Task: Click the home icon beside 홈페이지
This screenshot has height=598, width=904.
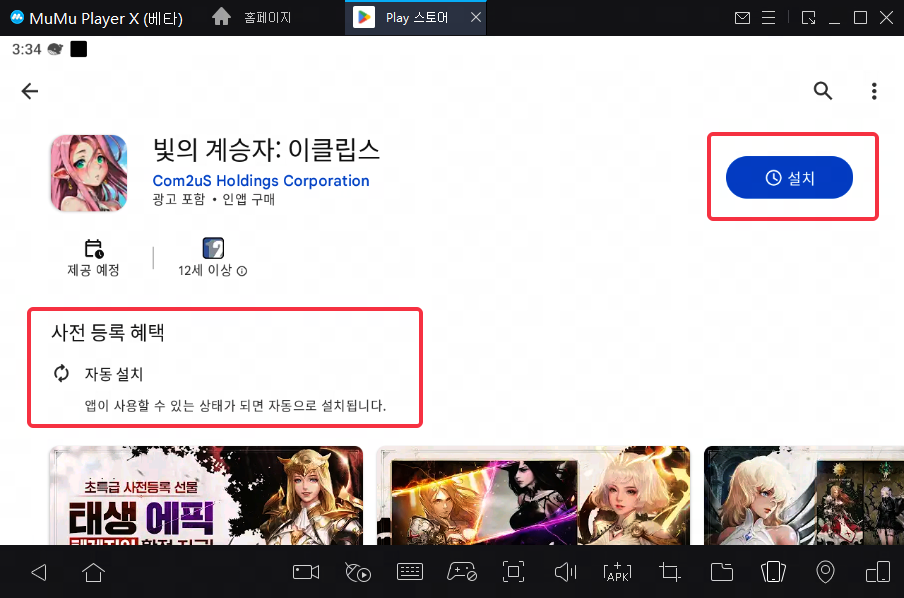Action: pyautogui.click(x=221, y=17)
